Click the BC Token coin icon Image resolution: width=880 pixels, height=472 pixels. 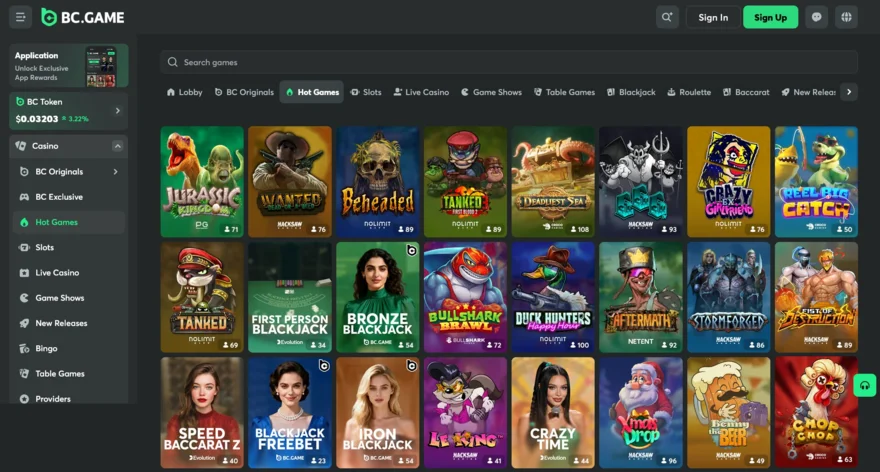[20, 102]
